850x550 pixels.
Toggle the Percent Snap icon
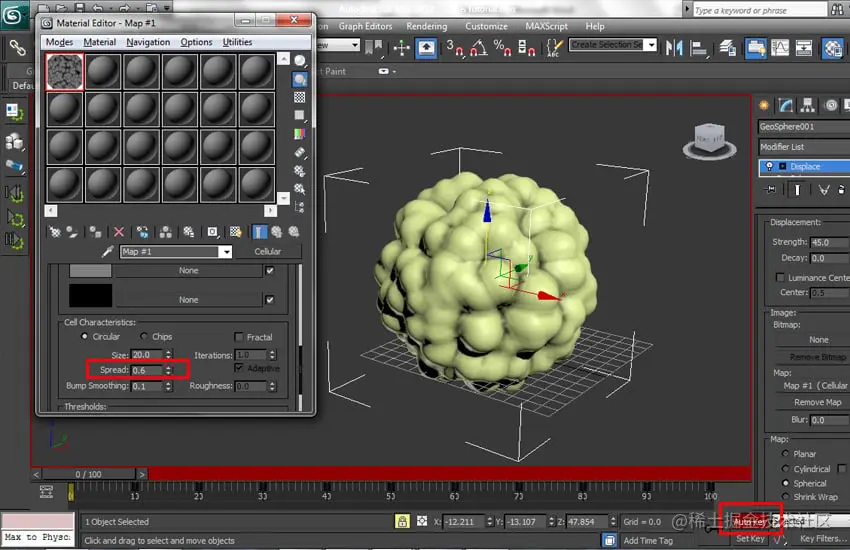[503, 48]
